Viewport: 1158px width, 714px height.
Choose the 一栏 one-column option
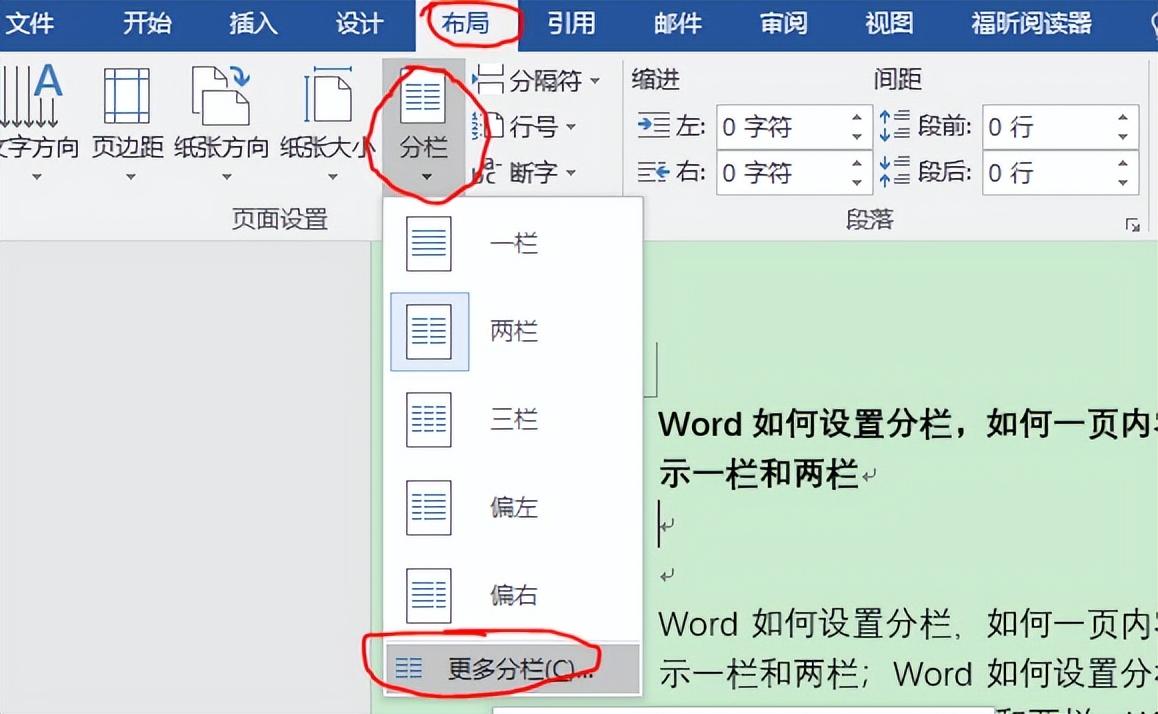point(513,244)
